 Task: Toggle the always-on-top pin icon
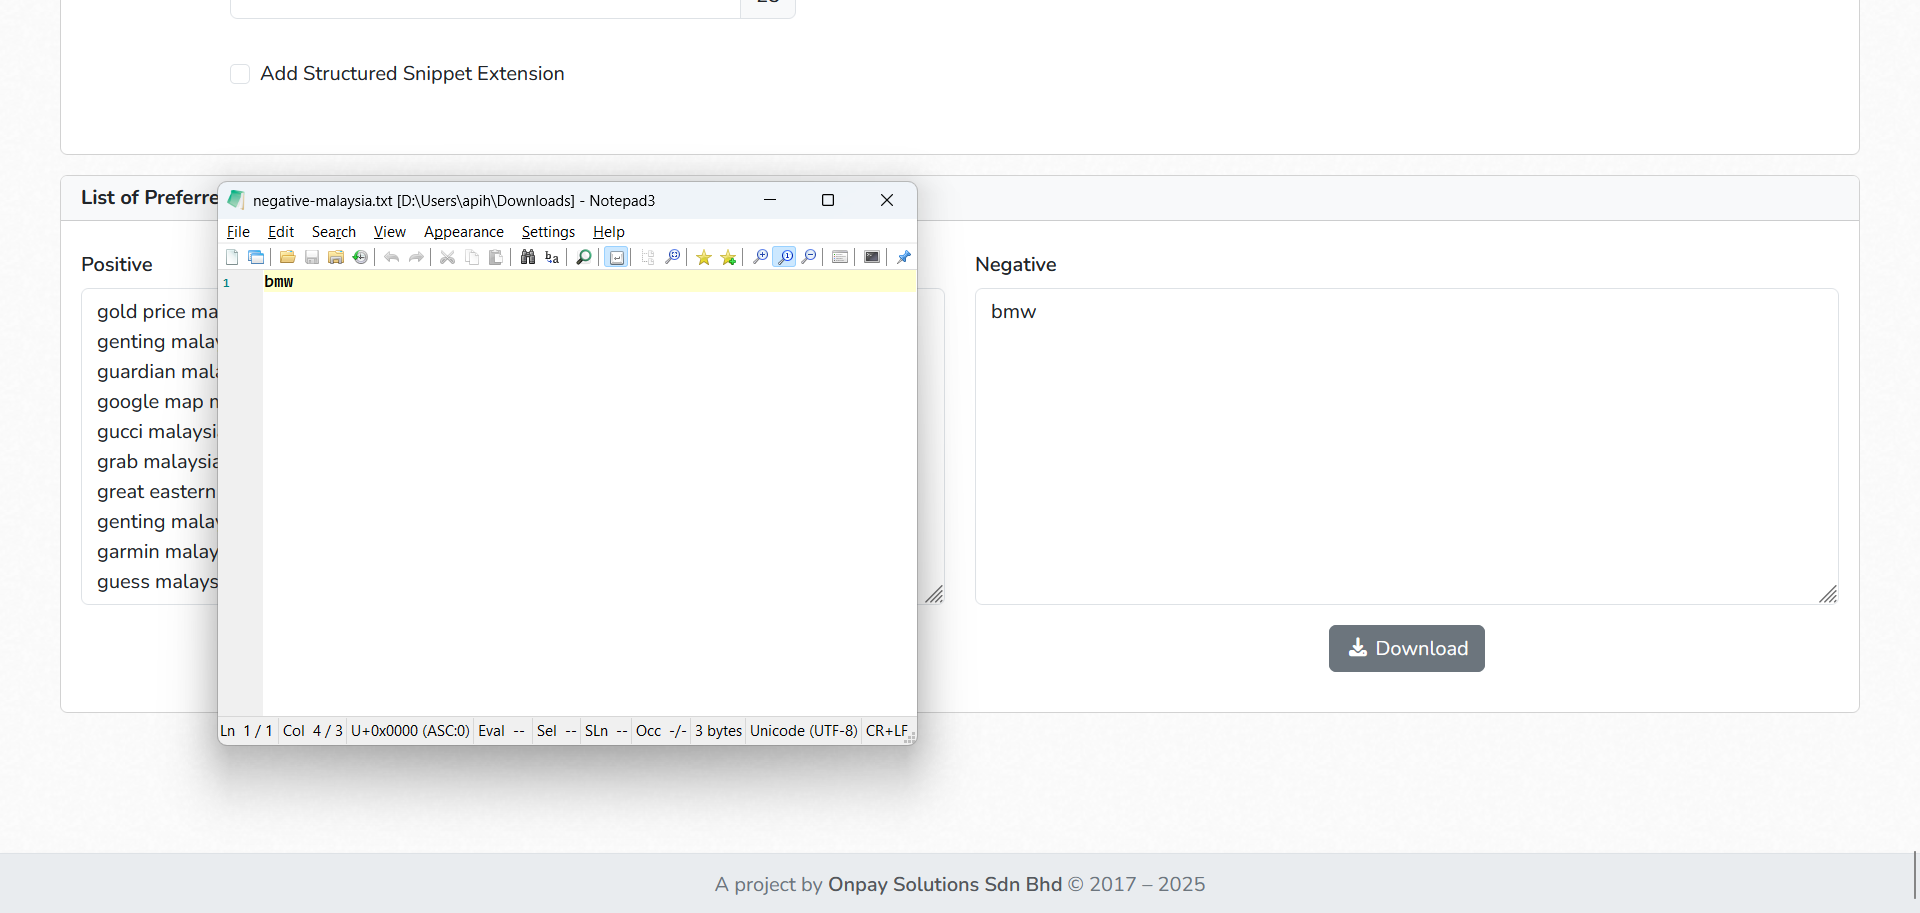904,258
